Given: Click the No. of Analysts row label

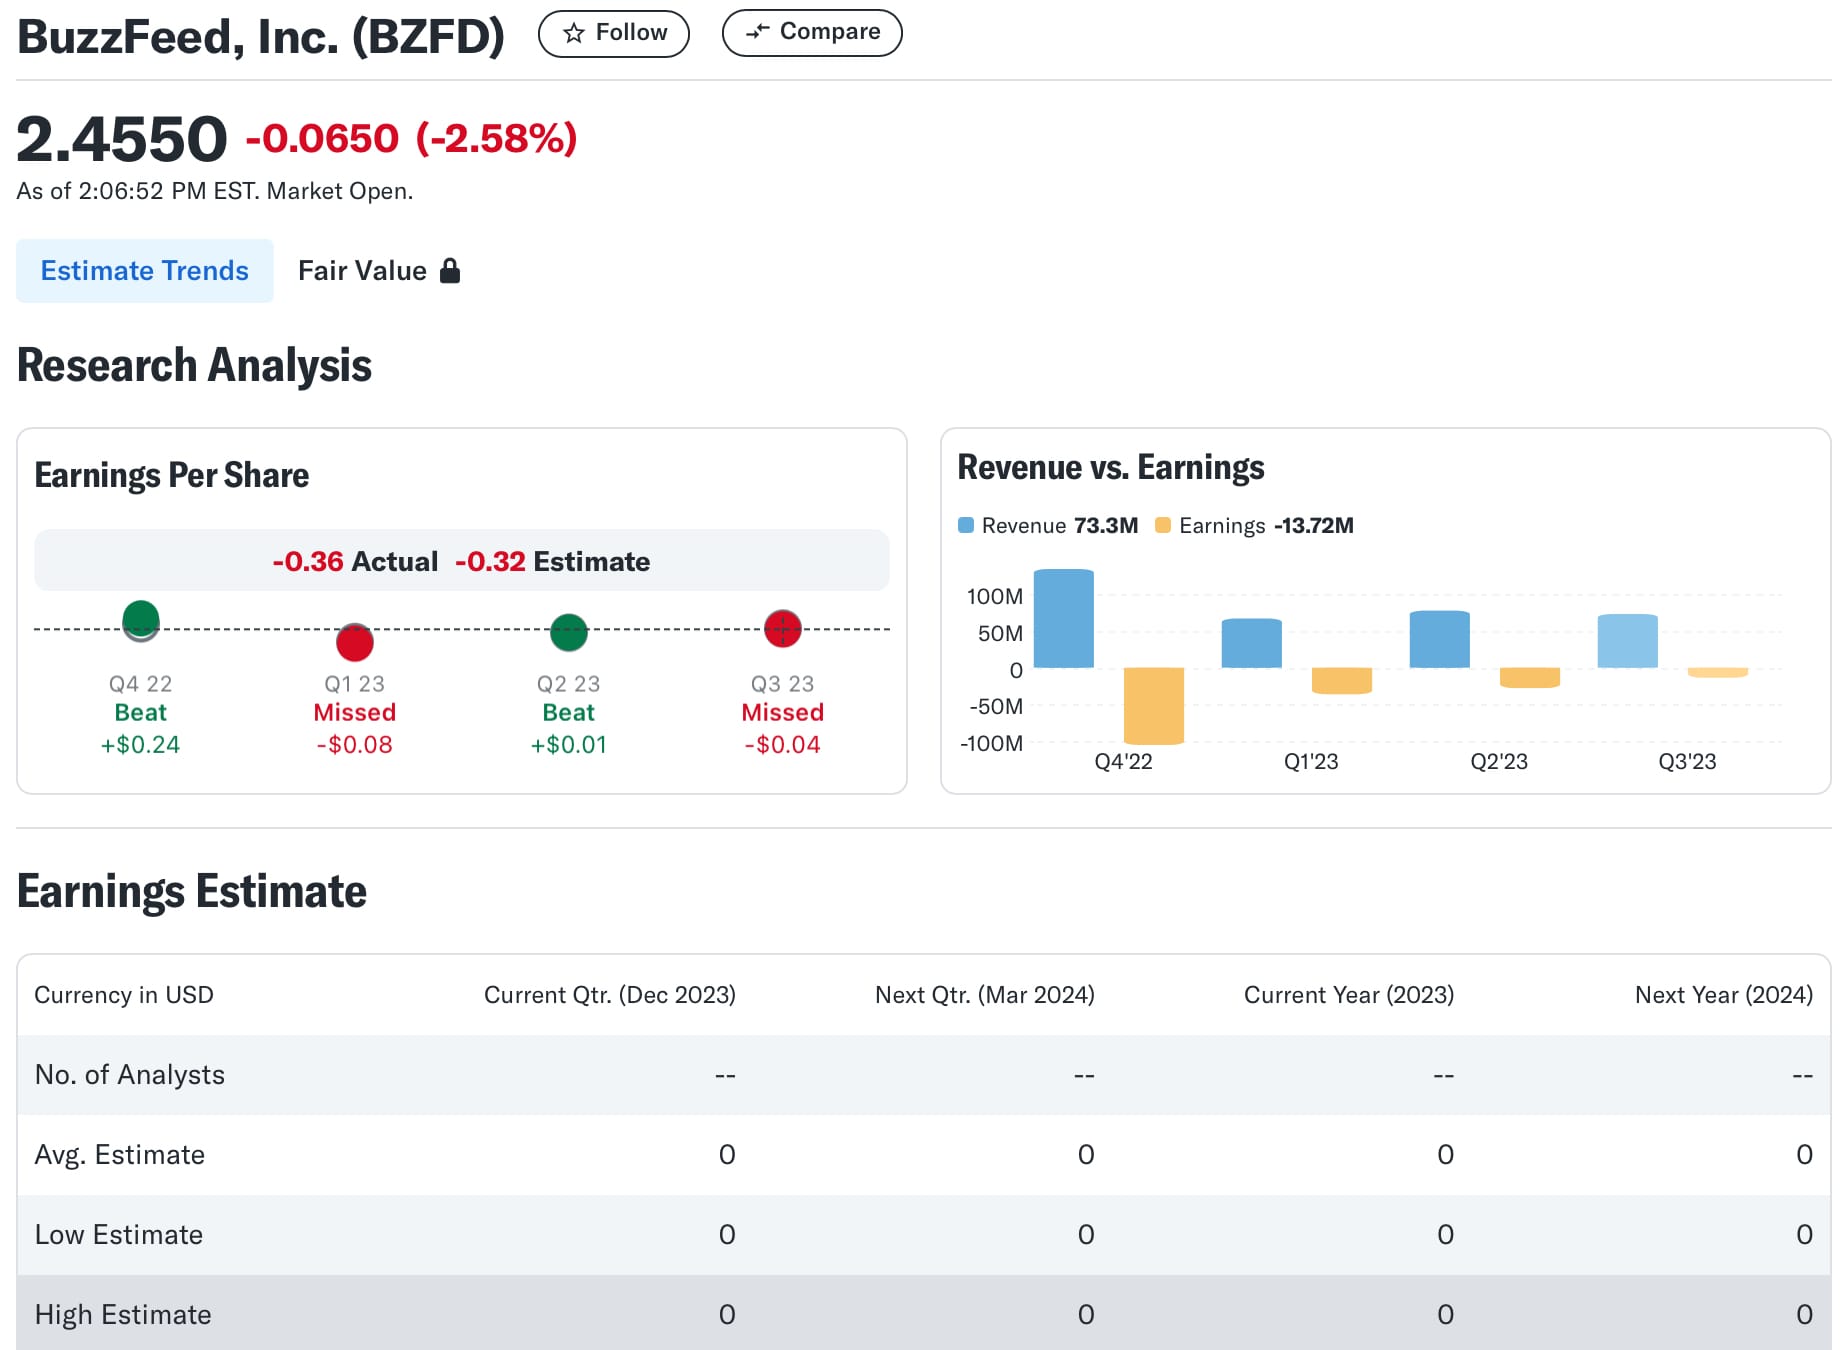Looking at the screenshot, I should pos(130,1075).
